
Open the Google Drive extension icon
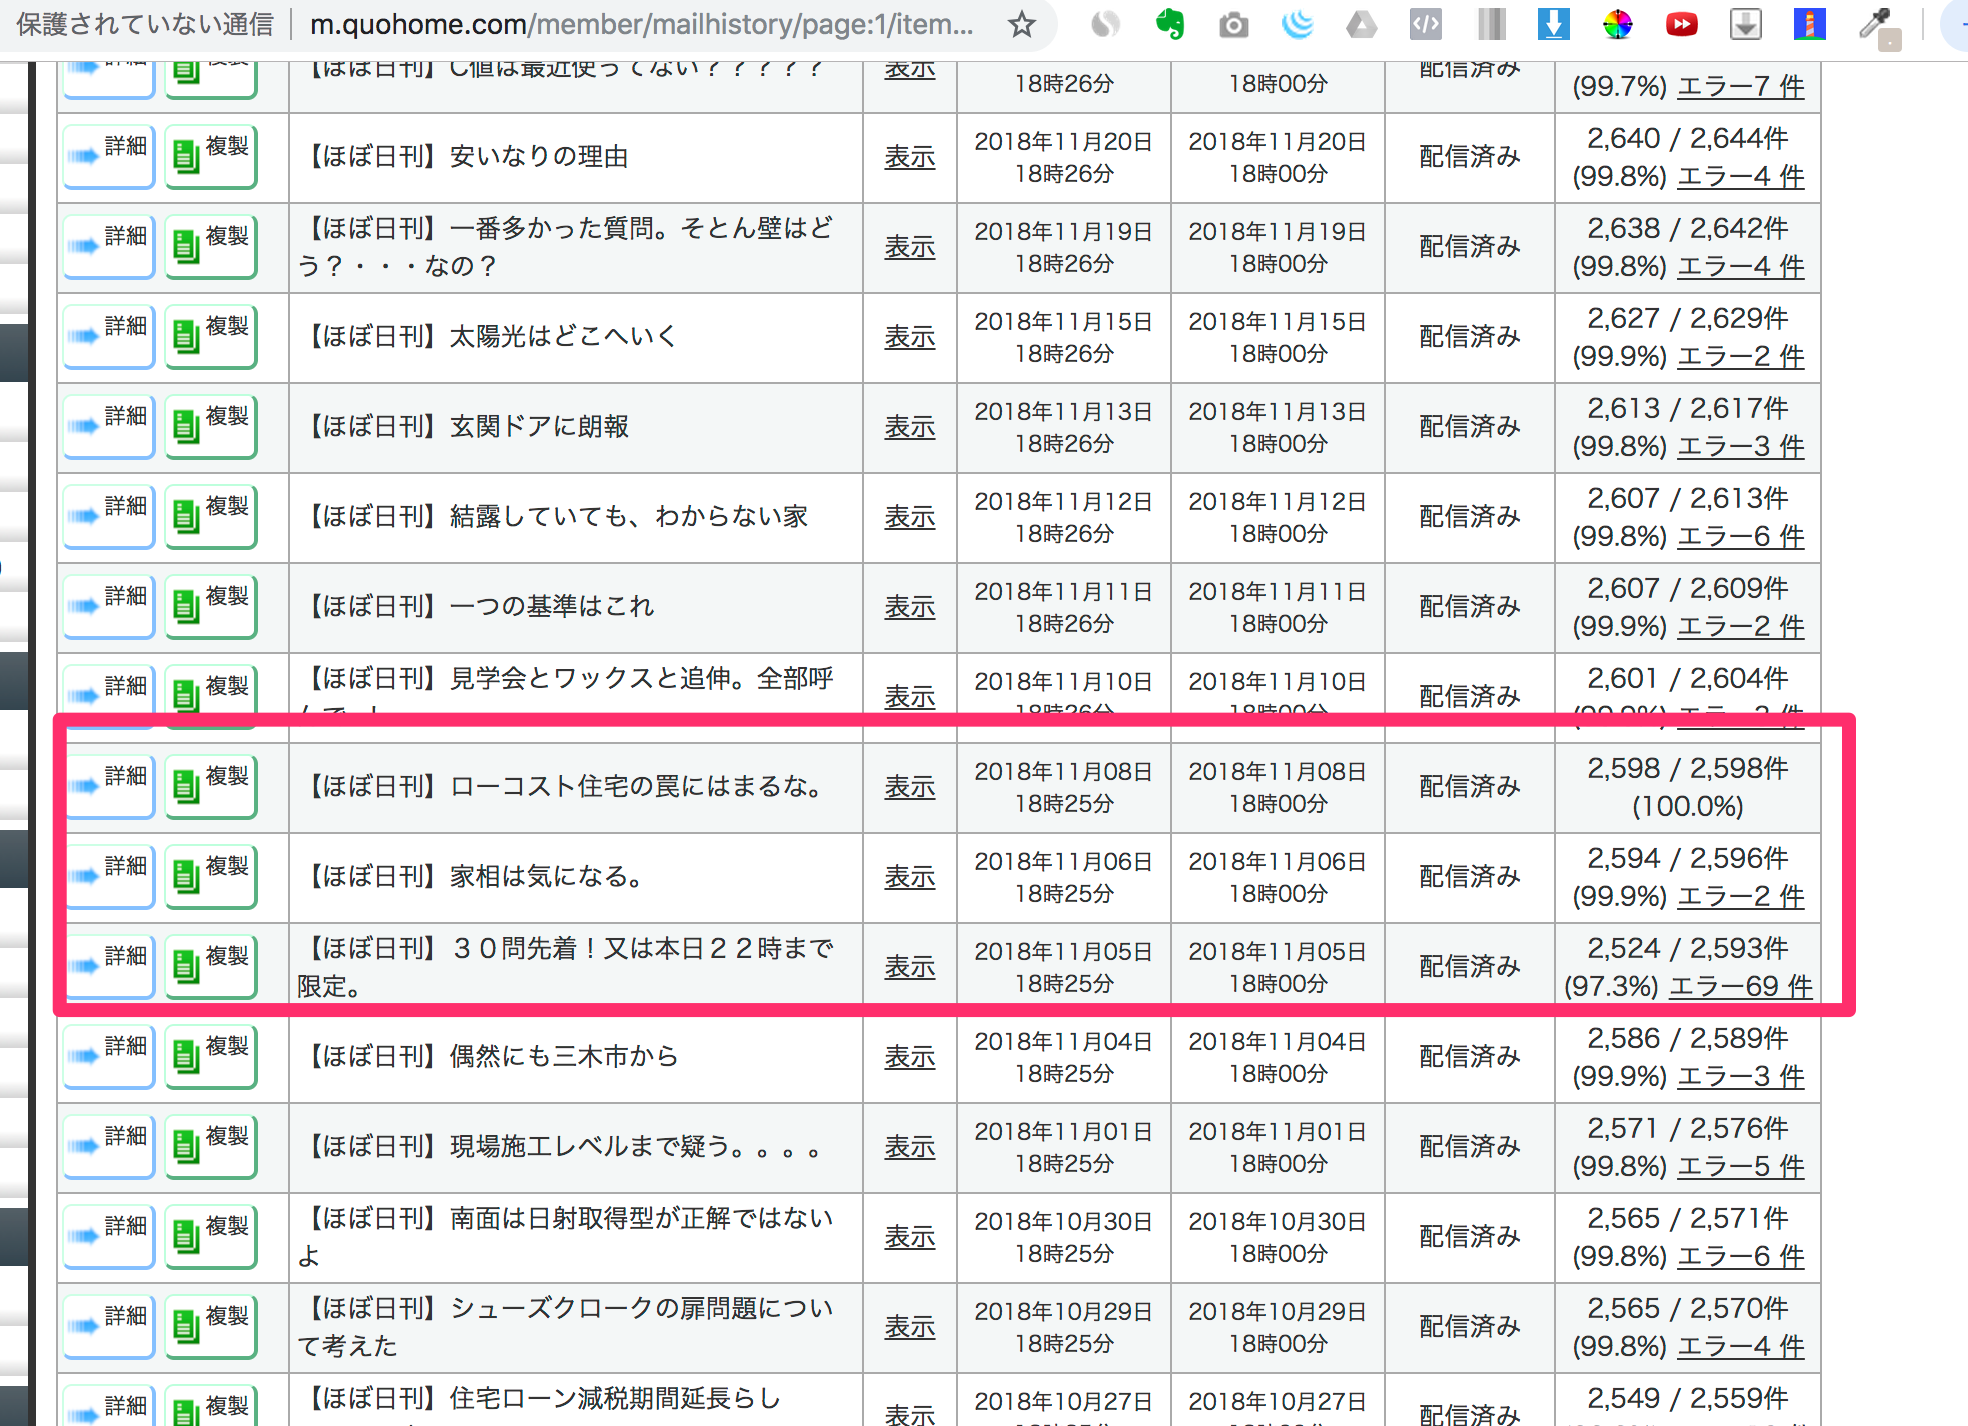[1361, 24]
